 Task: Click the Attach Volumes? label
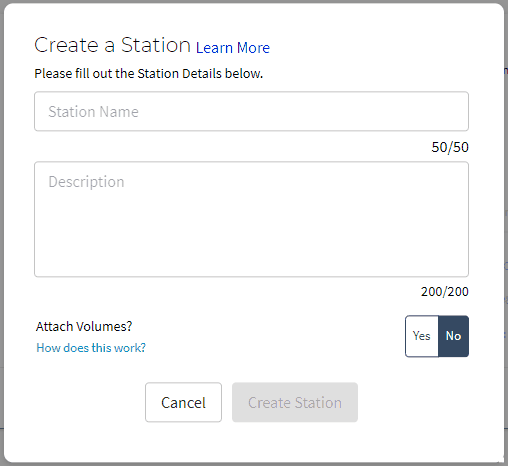pyautogui.click(x=84, y=326)
